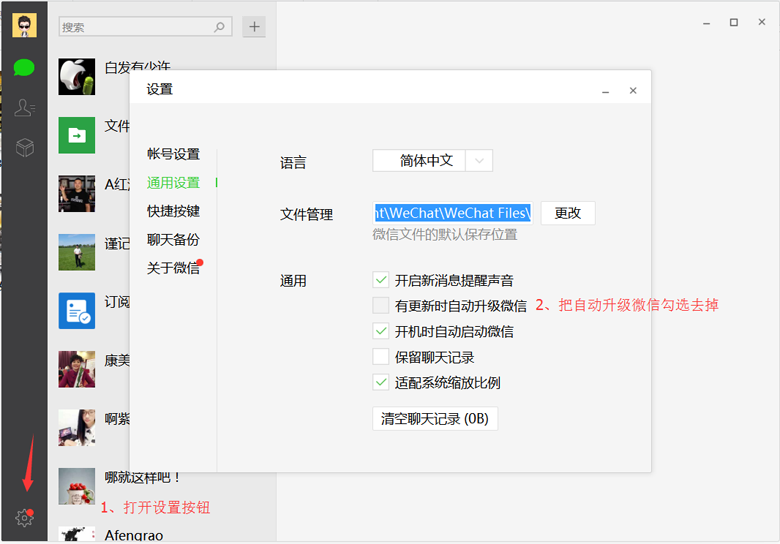Open the Chats icon in sidebar

24,68
